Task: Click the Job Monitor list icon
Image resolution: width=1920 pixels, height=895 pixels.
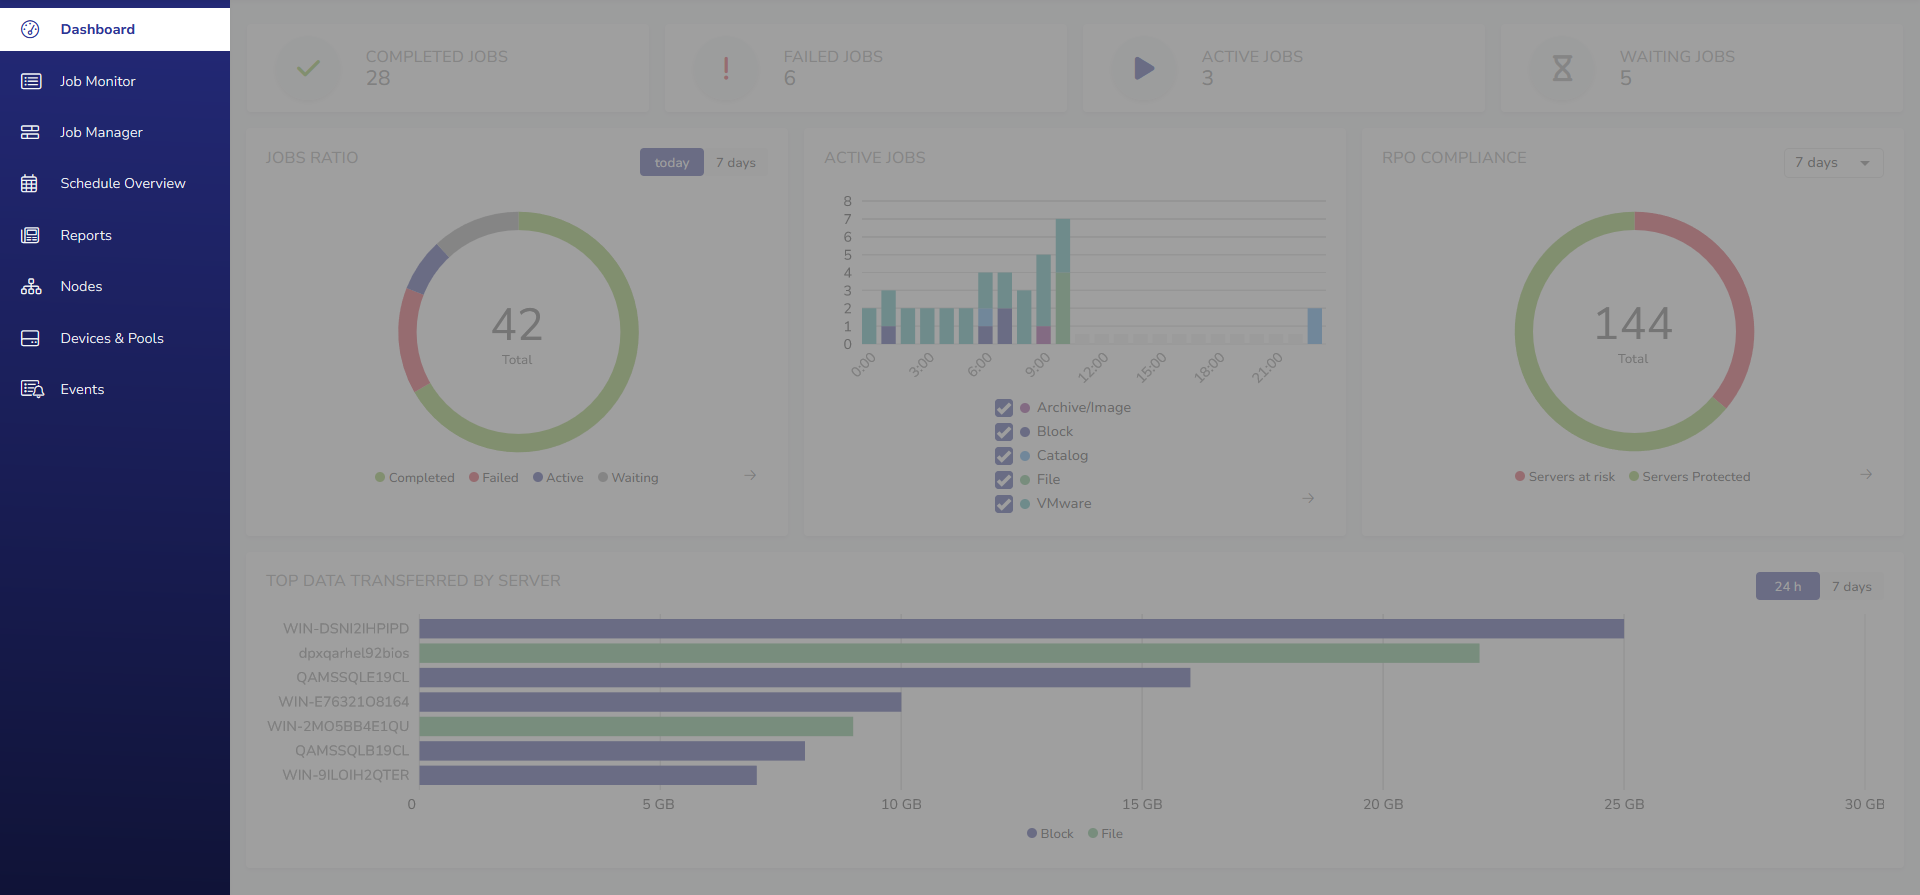Action: (31, 81)
